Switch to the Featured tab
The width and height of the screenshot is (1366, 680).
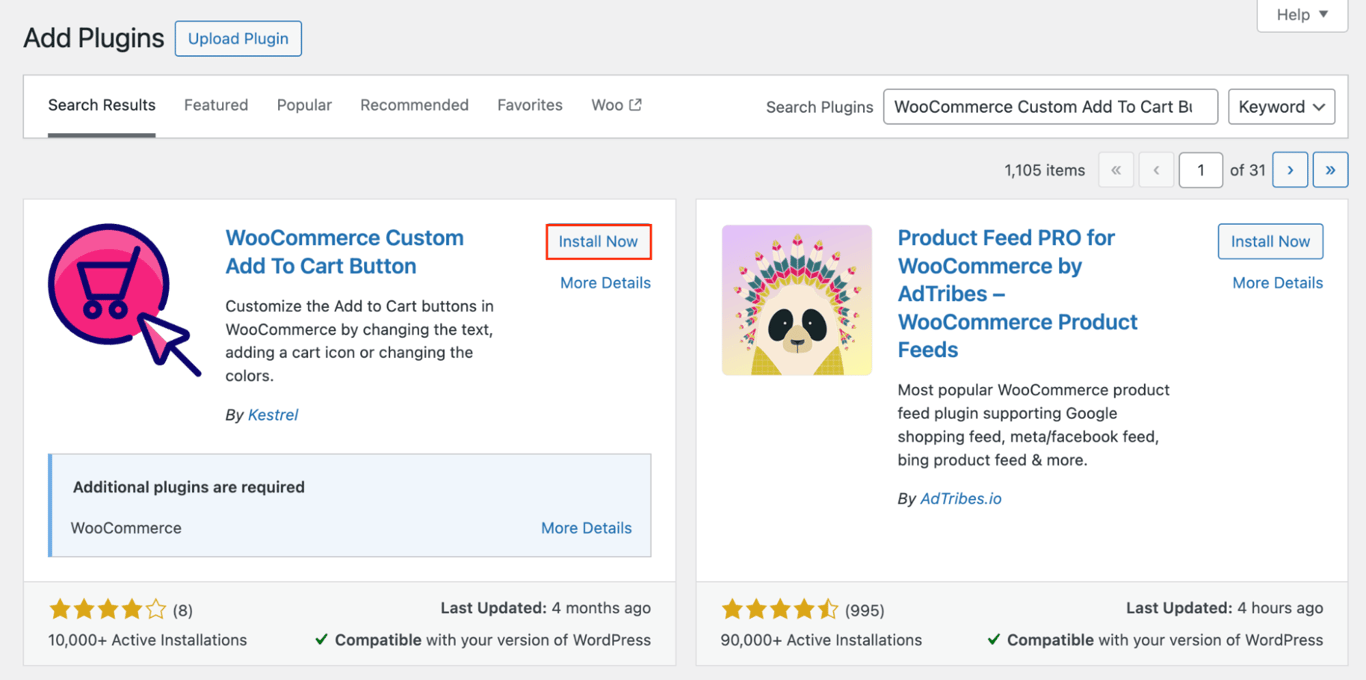pyautogui.click(x=215, y=104)
